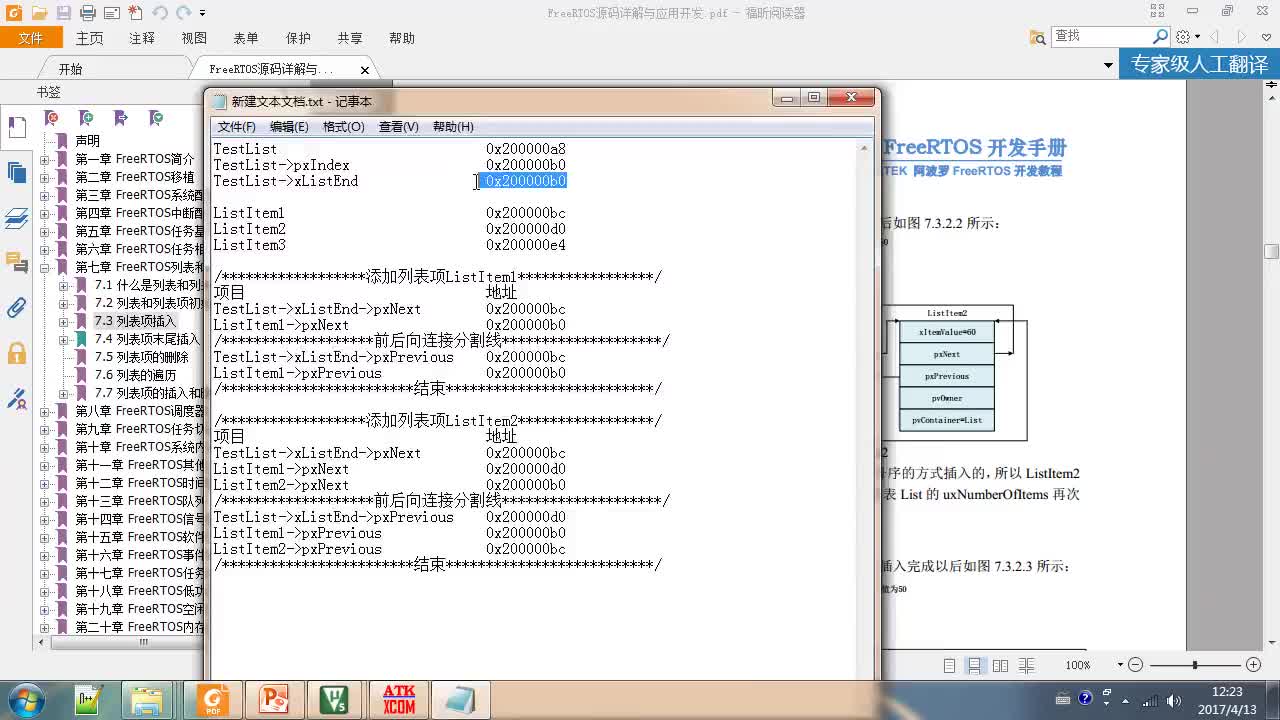Open Notepad's 格式(O) menu
Viewport: 1280px width, 720px height.
click(343, 127)
